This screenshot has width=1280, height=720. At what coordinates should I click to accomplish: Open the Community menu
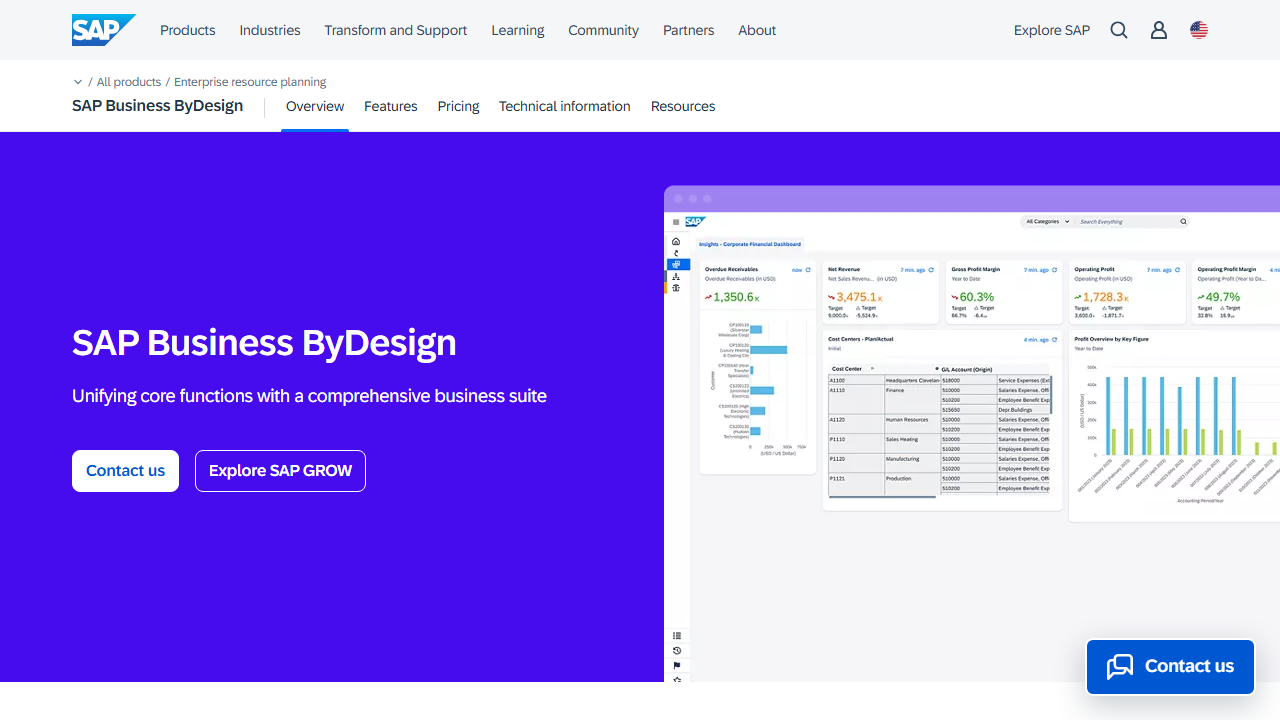point(604,30)
